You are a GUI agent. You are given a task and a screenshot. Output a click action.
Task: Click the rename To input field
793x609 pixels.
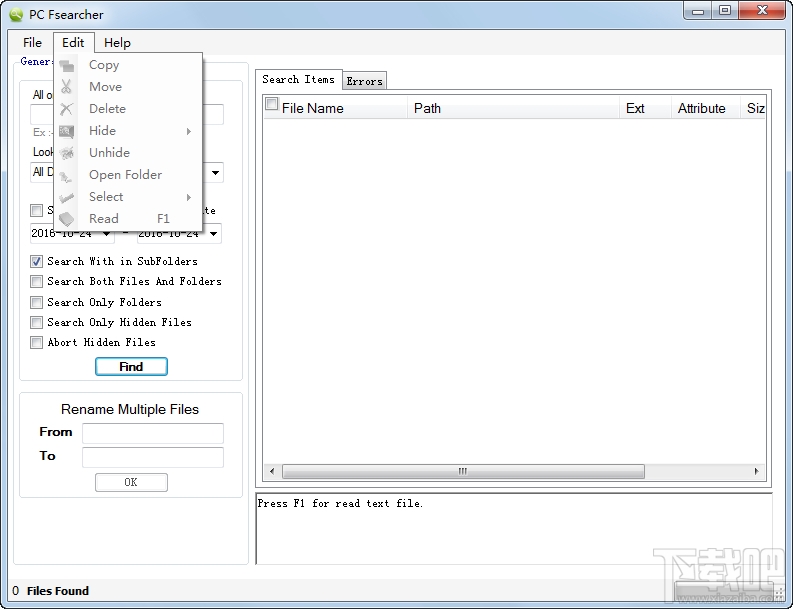153,457
